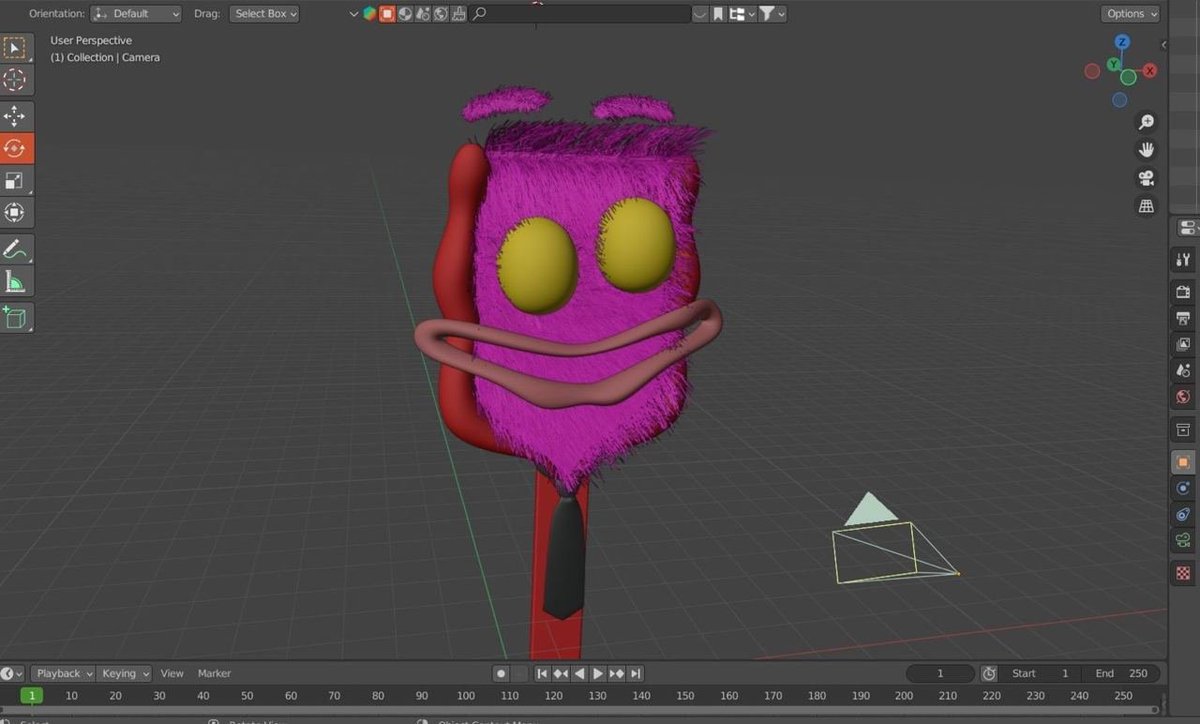Open the Orientation dropdown set to Default
The height and width of the screenshot is (724, 1200).
coord(135,13)
